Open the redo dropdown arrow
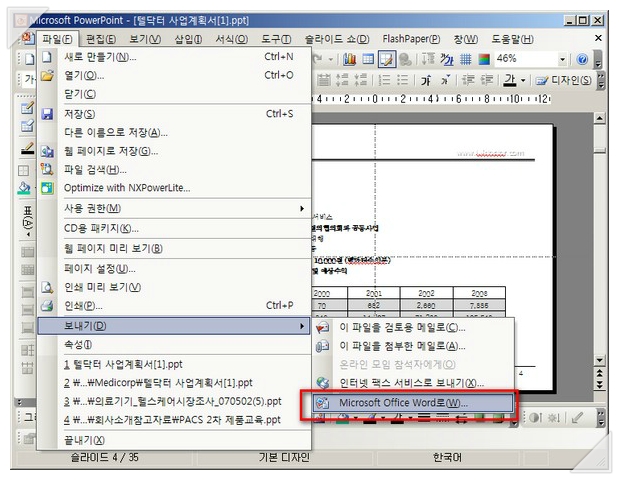Image resolution: width=619 pixels, height=480 pixels. tap(331, 60)
